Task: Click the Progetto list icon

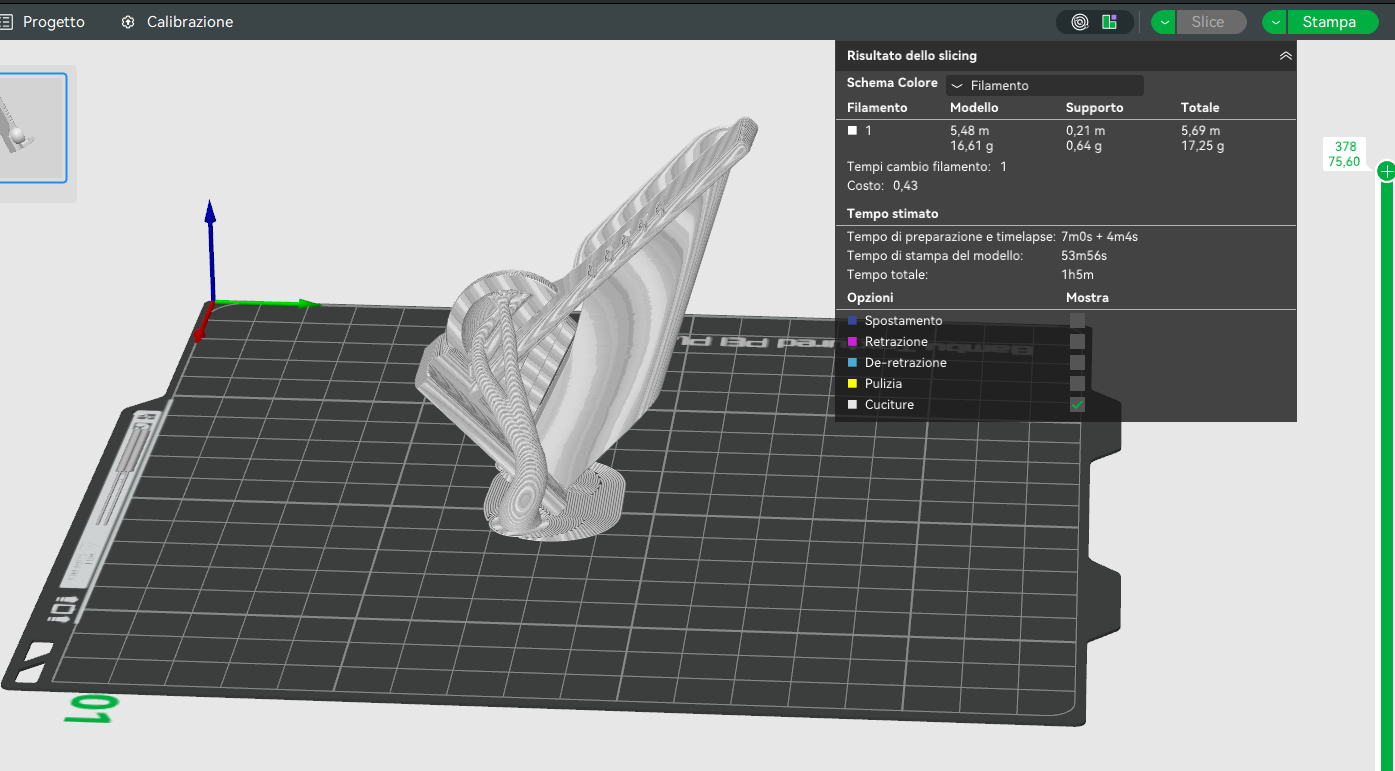Action: pos(6,22)
